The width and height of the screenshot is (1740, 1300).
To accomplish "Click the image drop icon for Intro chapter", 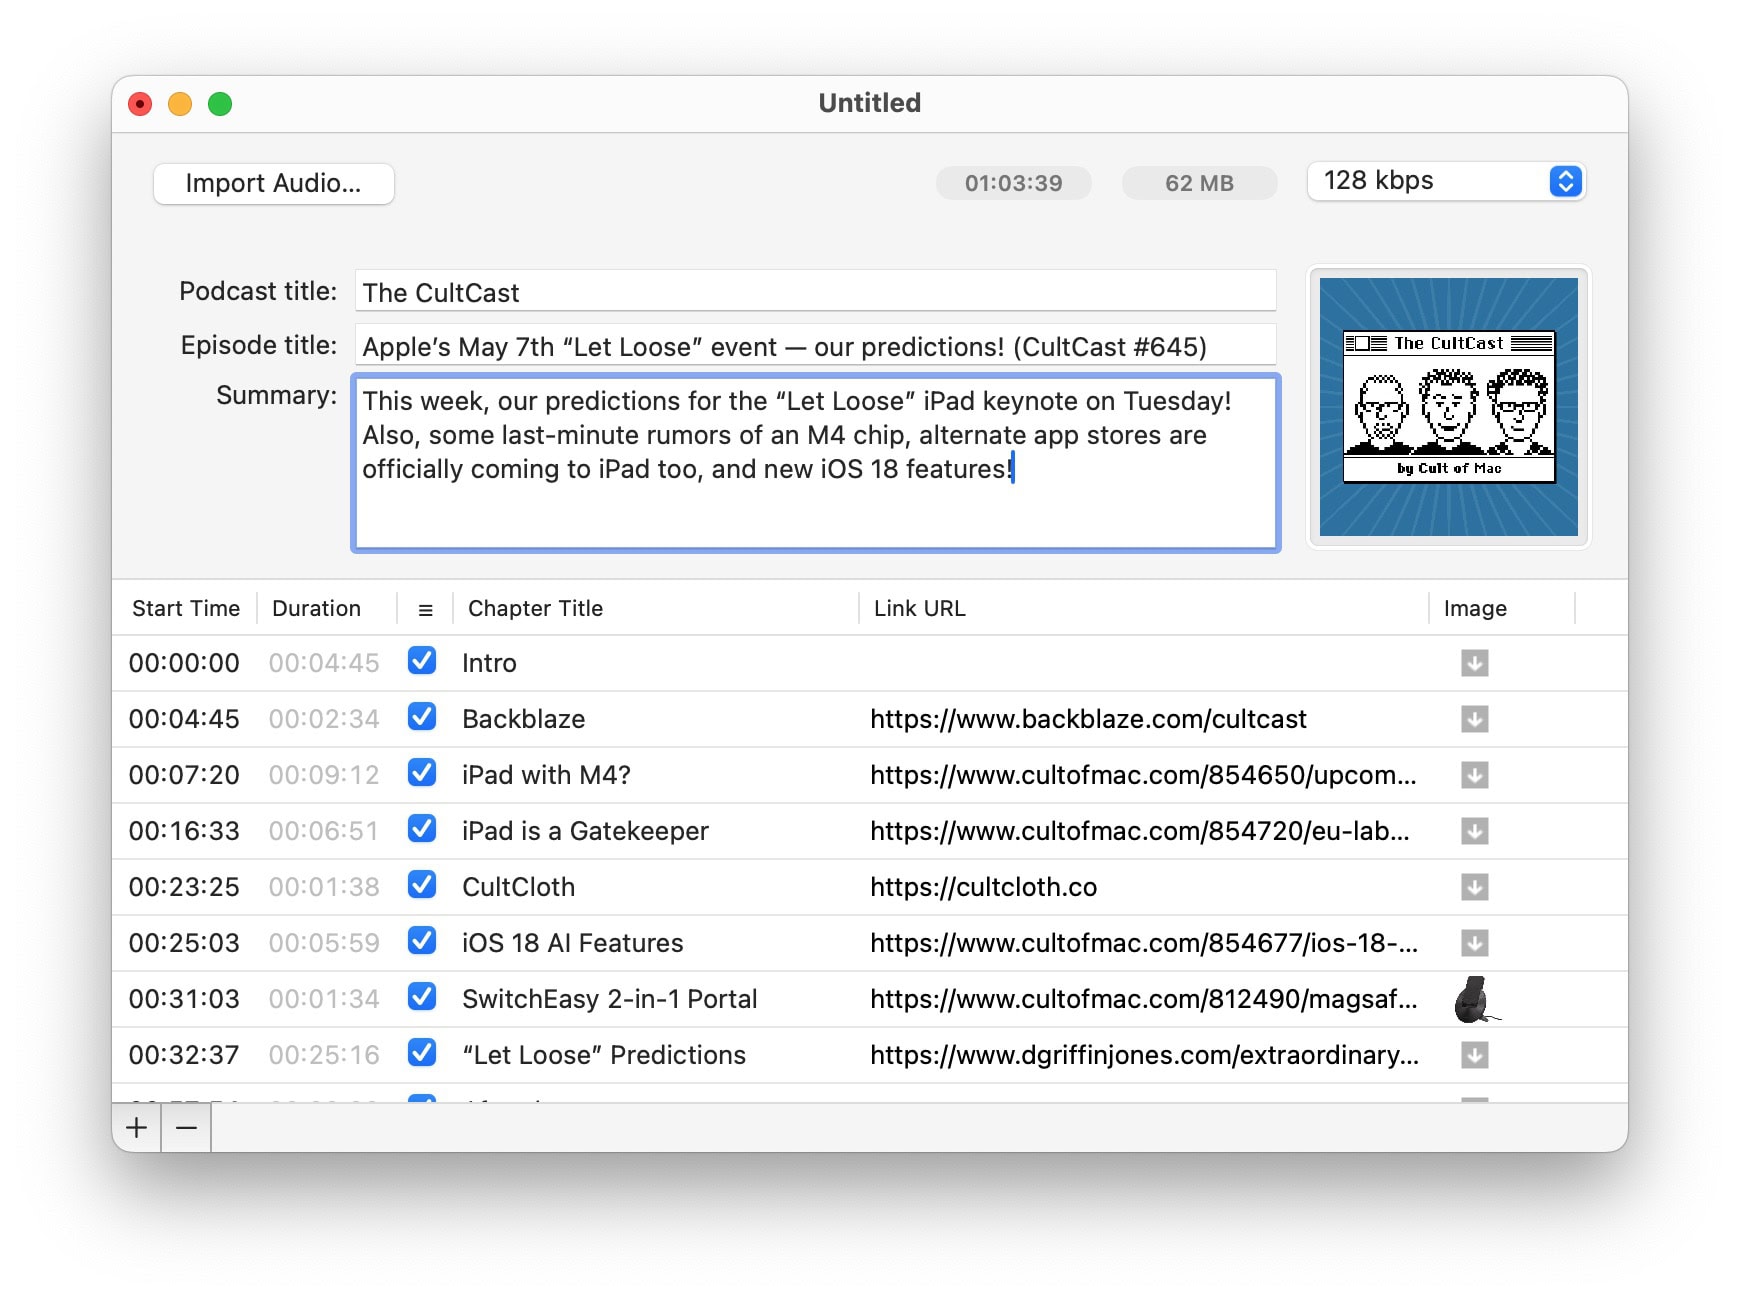I will (1474, 663).
